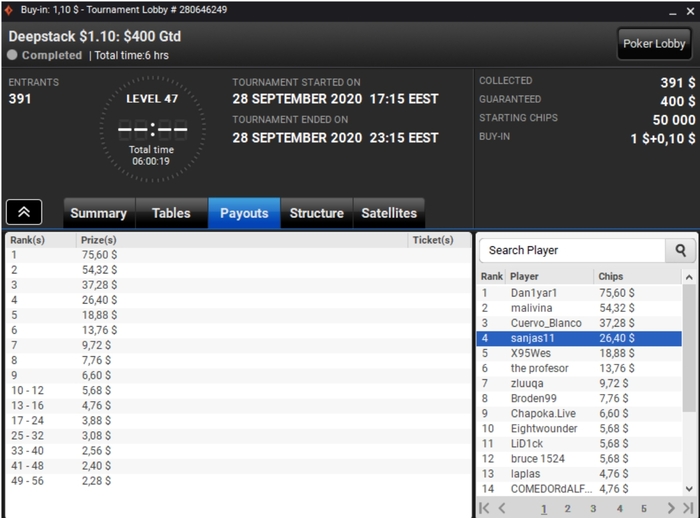Click the player list vertical scrollbar
The width and height of the screenshot is (700, 518).
[x=689, y=348]
